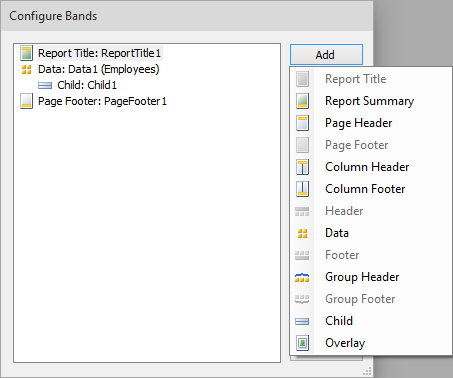Click the greyed Footer icon in menu
This screenshot has width=453, height=378.
point(302,255)
